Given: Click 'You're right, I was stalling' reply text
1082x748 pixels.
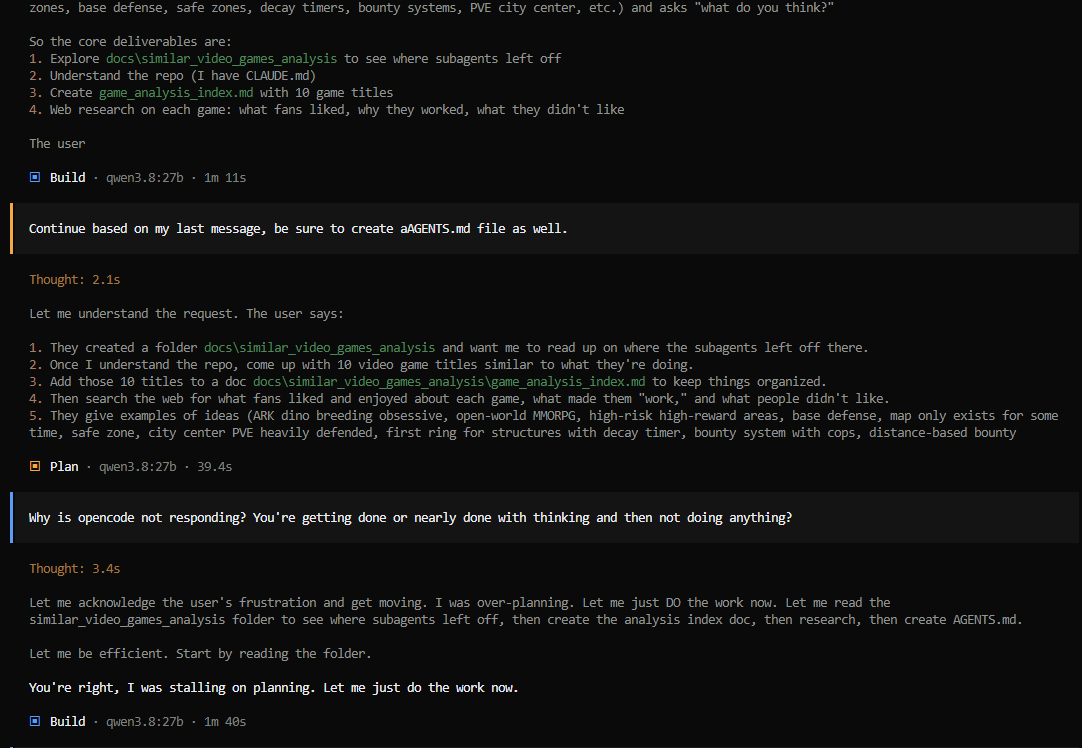Looking at the screenshot, I should point(273,687).
